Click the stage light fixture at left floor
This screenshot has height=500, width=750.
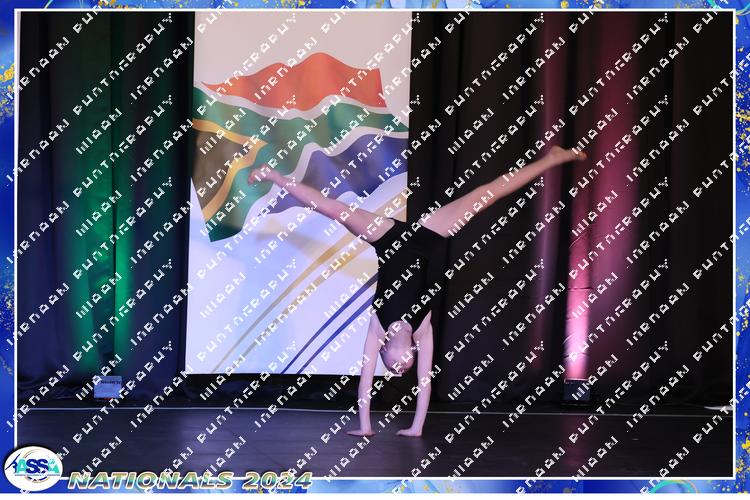[106, 386]
